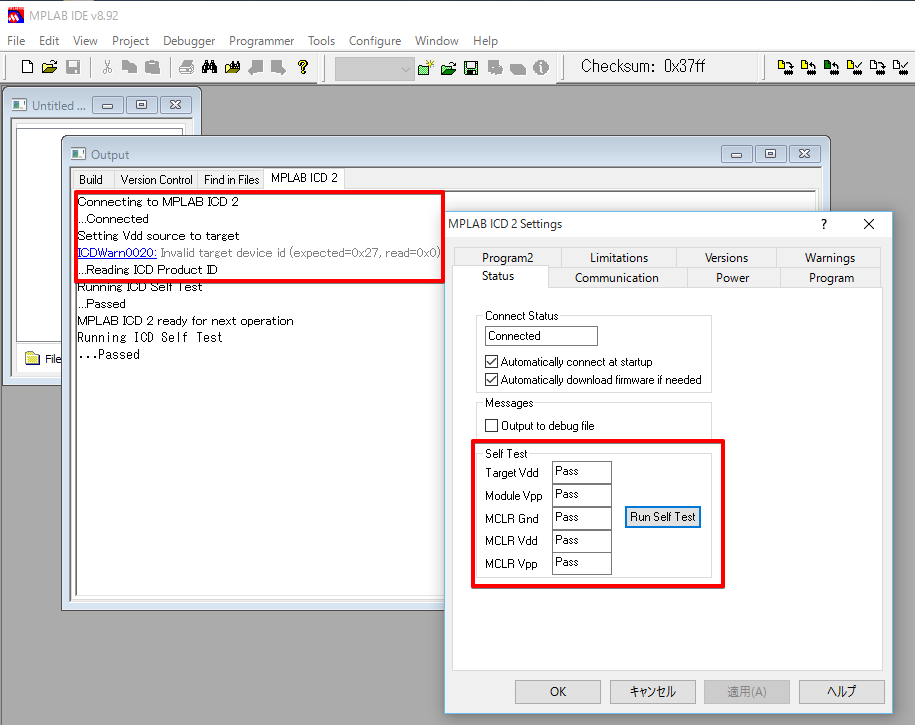Open the Power settings tab
The image size is (915, 725).
coord(733,278)
